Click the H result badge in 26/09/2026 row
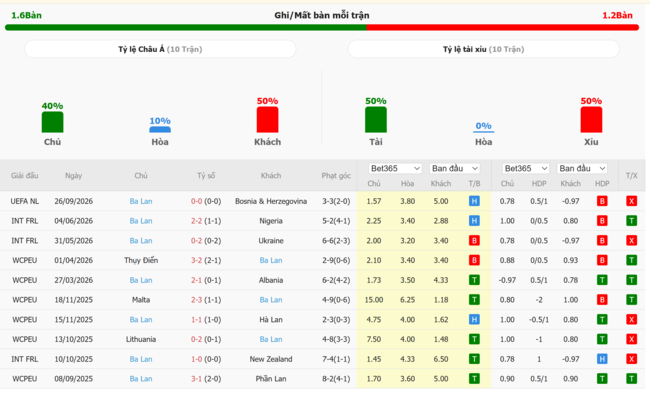 (x=474, y=201)
